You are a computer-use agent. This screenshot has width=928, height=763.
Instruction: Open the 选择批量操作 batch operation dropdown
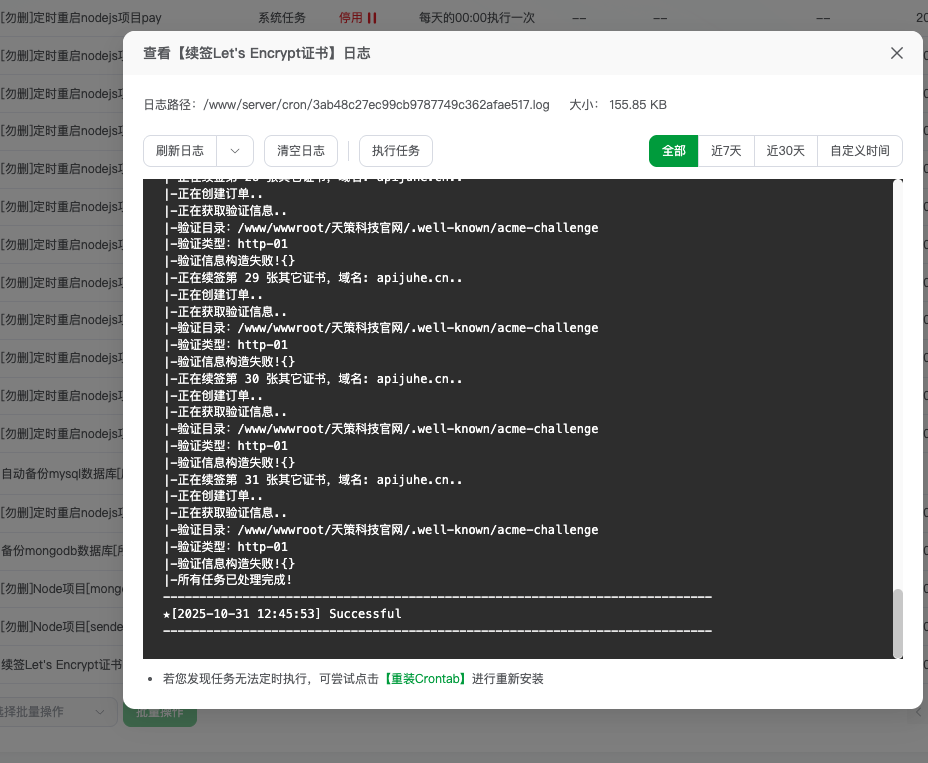tap(55, 710)
